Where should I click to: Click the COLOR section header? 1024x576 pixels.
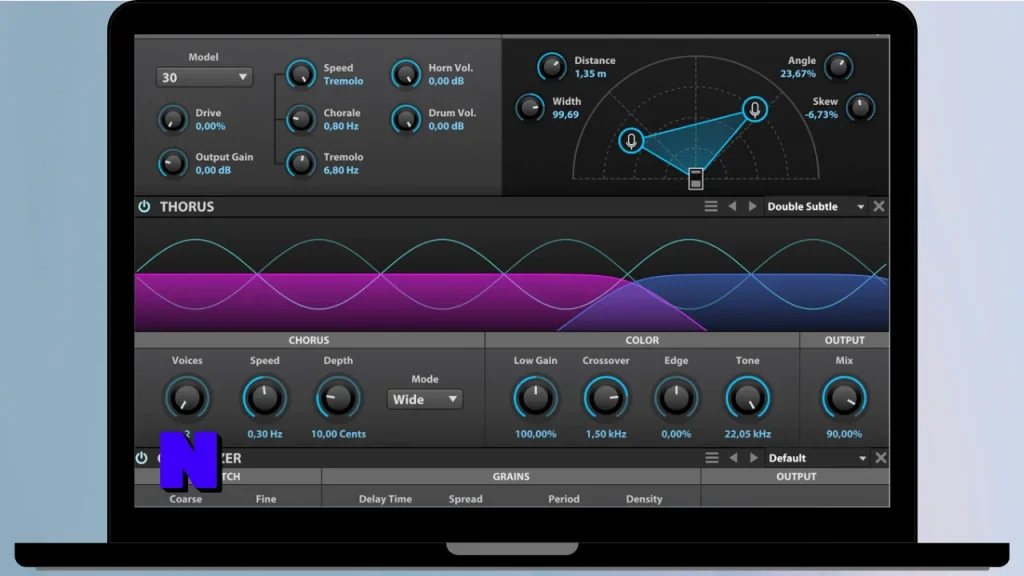pyautogui.click(x=642, y=340)
